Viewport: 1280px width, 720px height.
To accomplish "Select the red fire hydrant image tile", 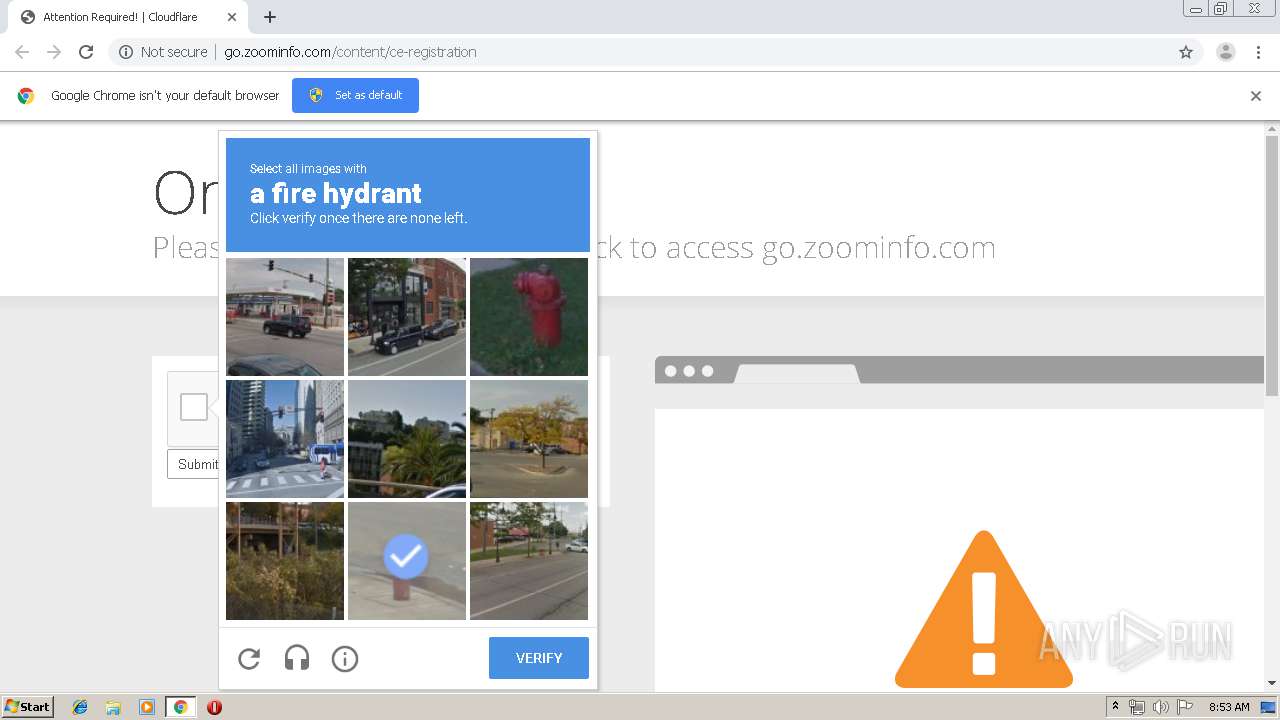I will tap(529, 317).
